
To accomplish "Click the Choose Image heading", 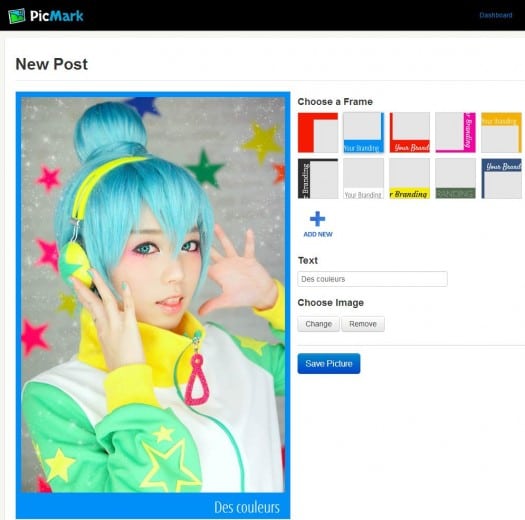I will tap(330, 303).
